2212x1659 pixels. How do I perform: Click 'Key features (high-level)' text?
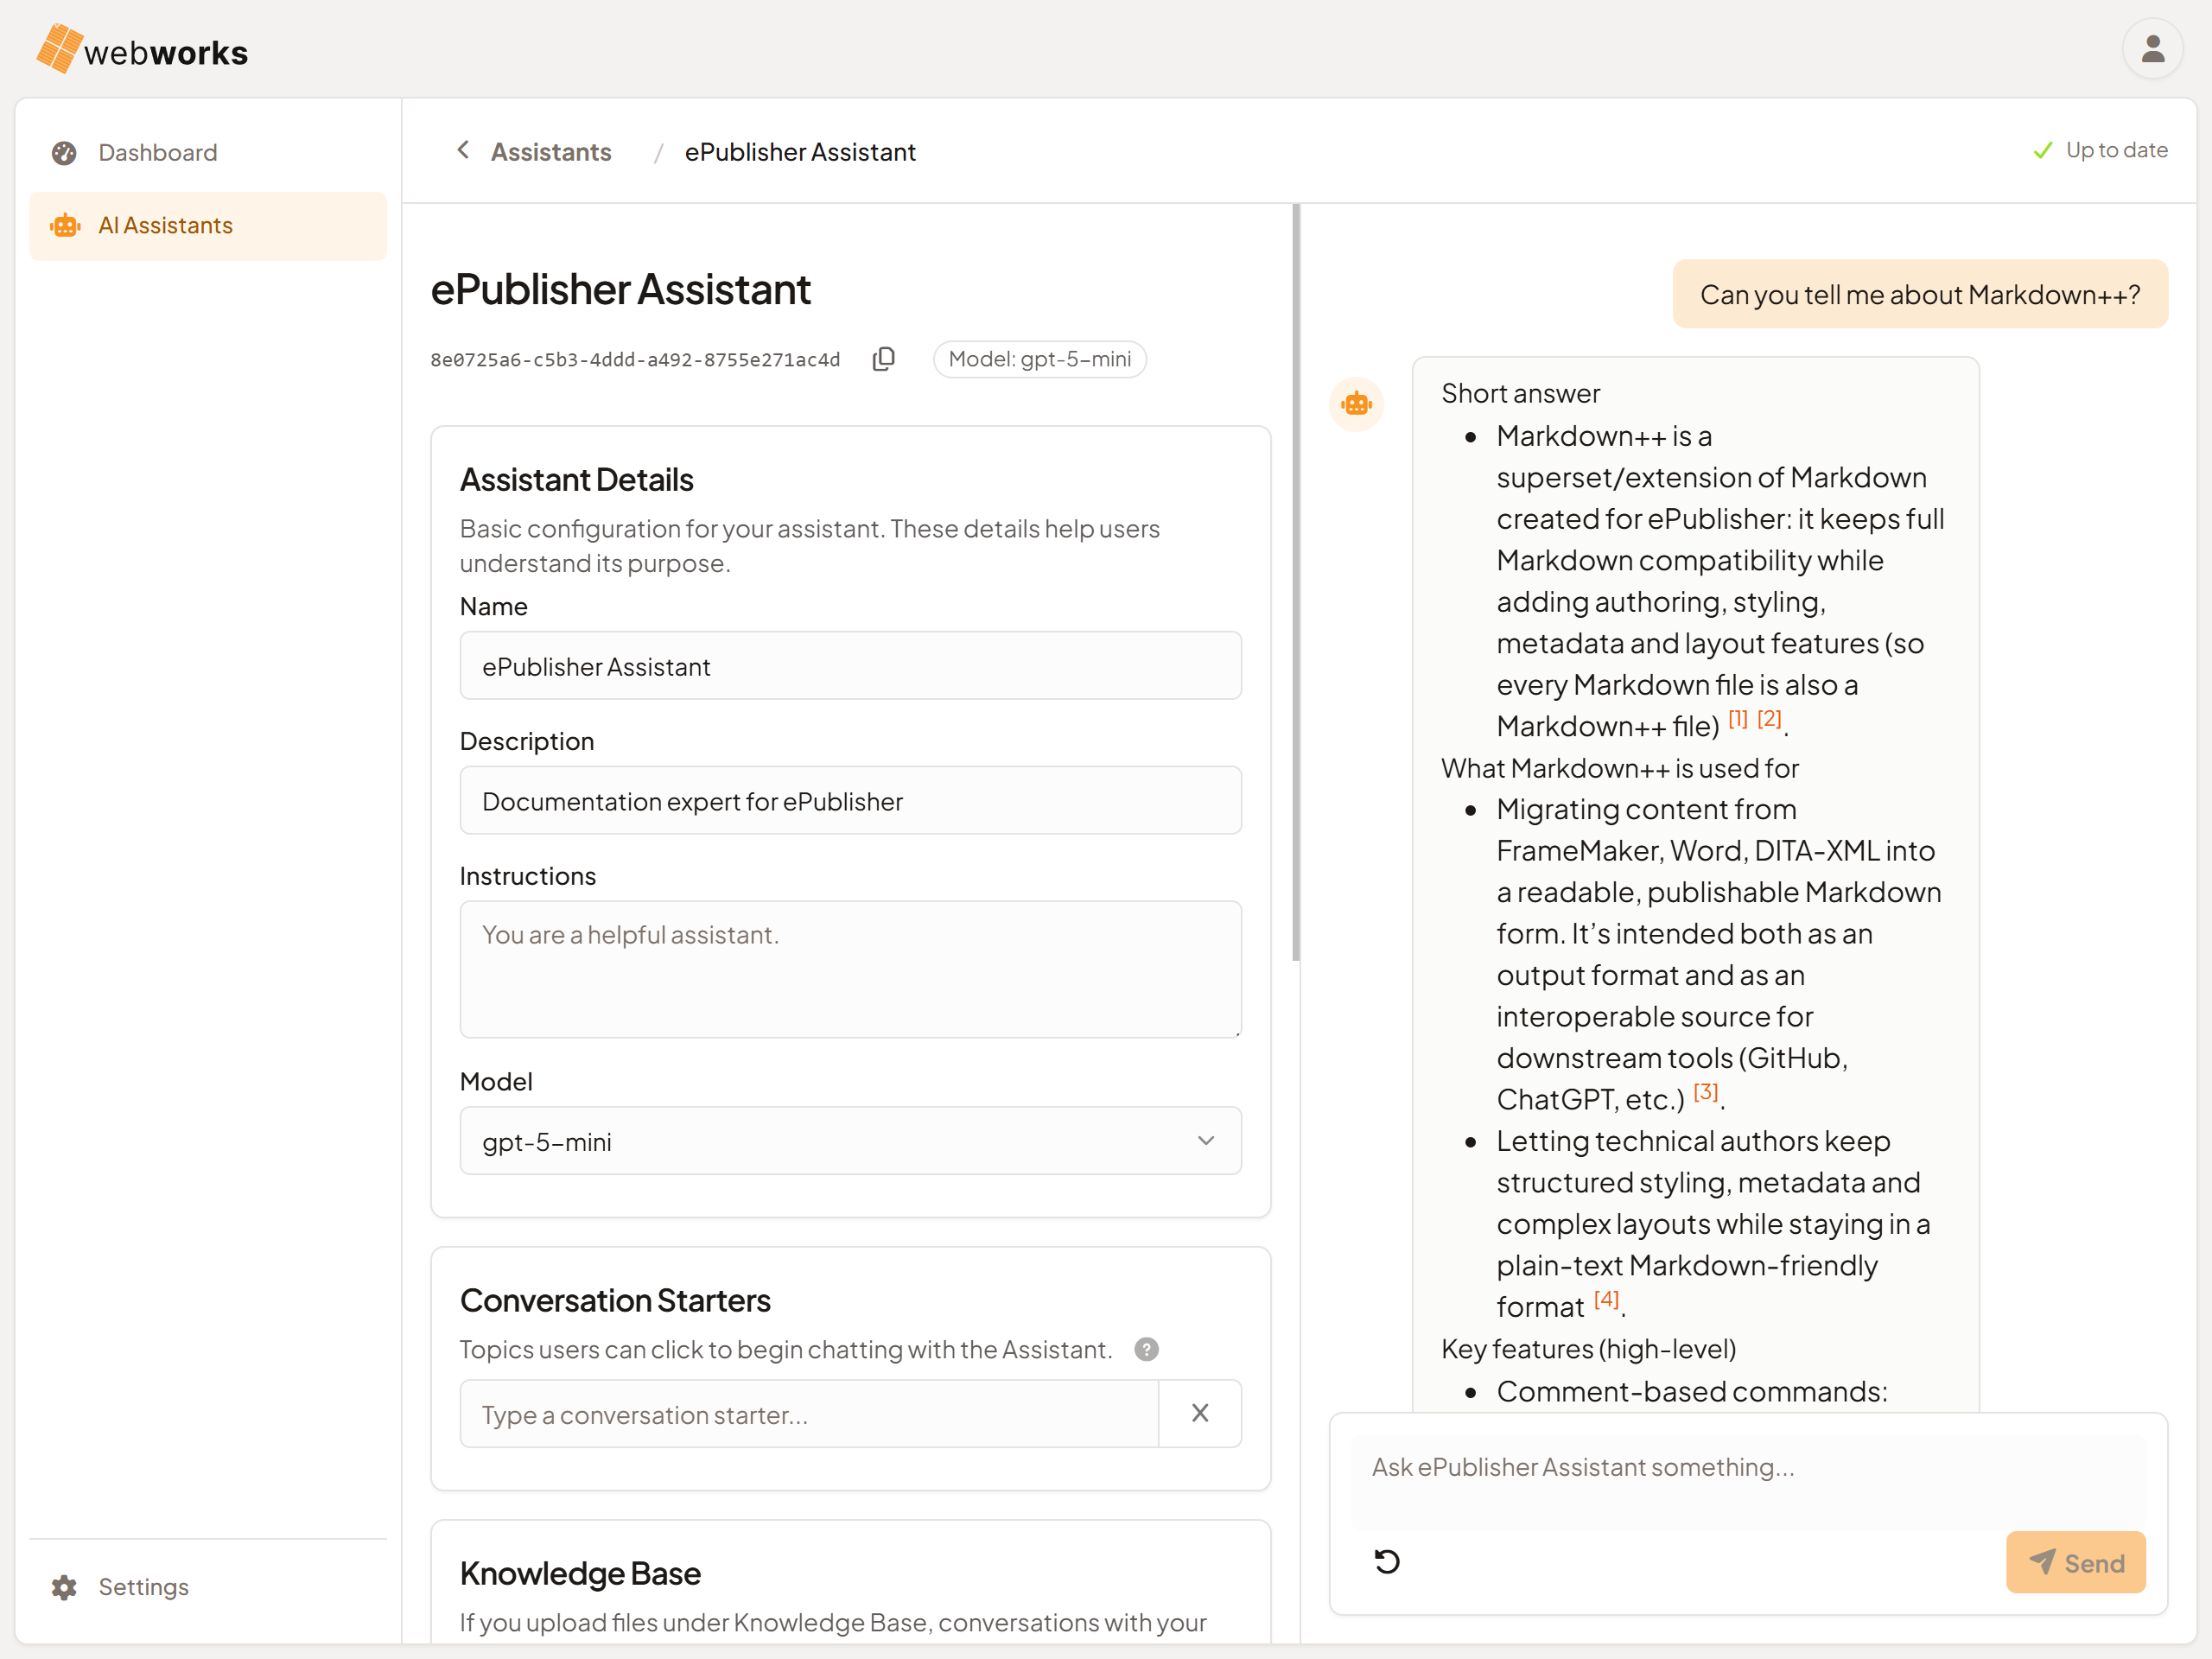pos(1588,1349)
